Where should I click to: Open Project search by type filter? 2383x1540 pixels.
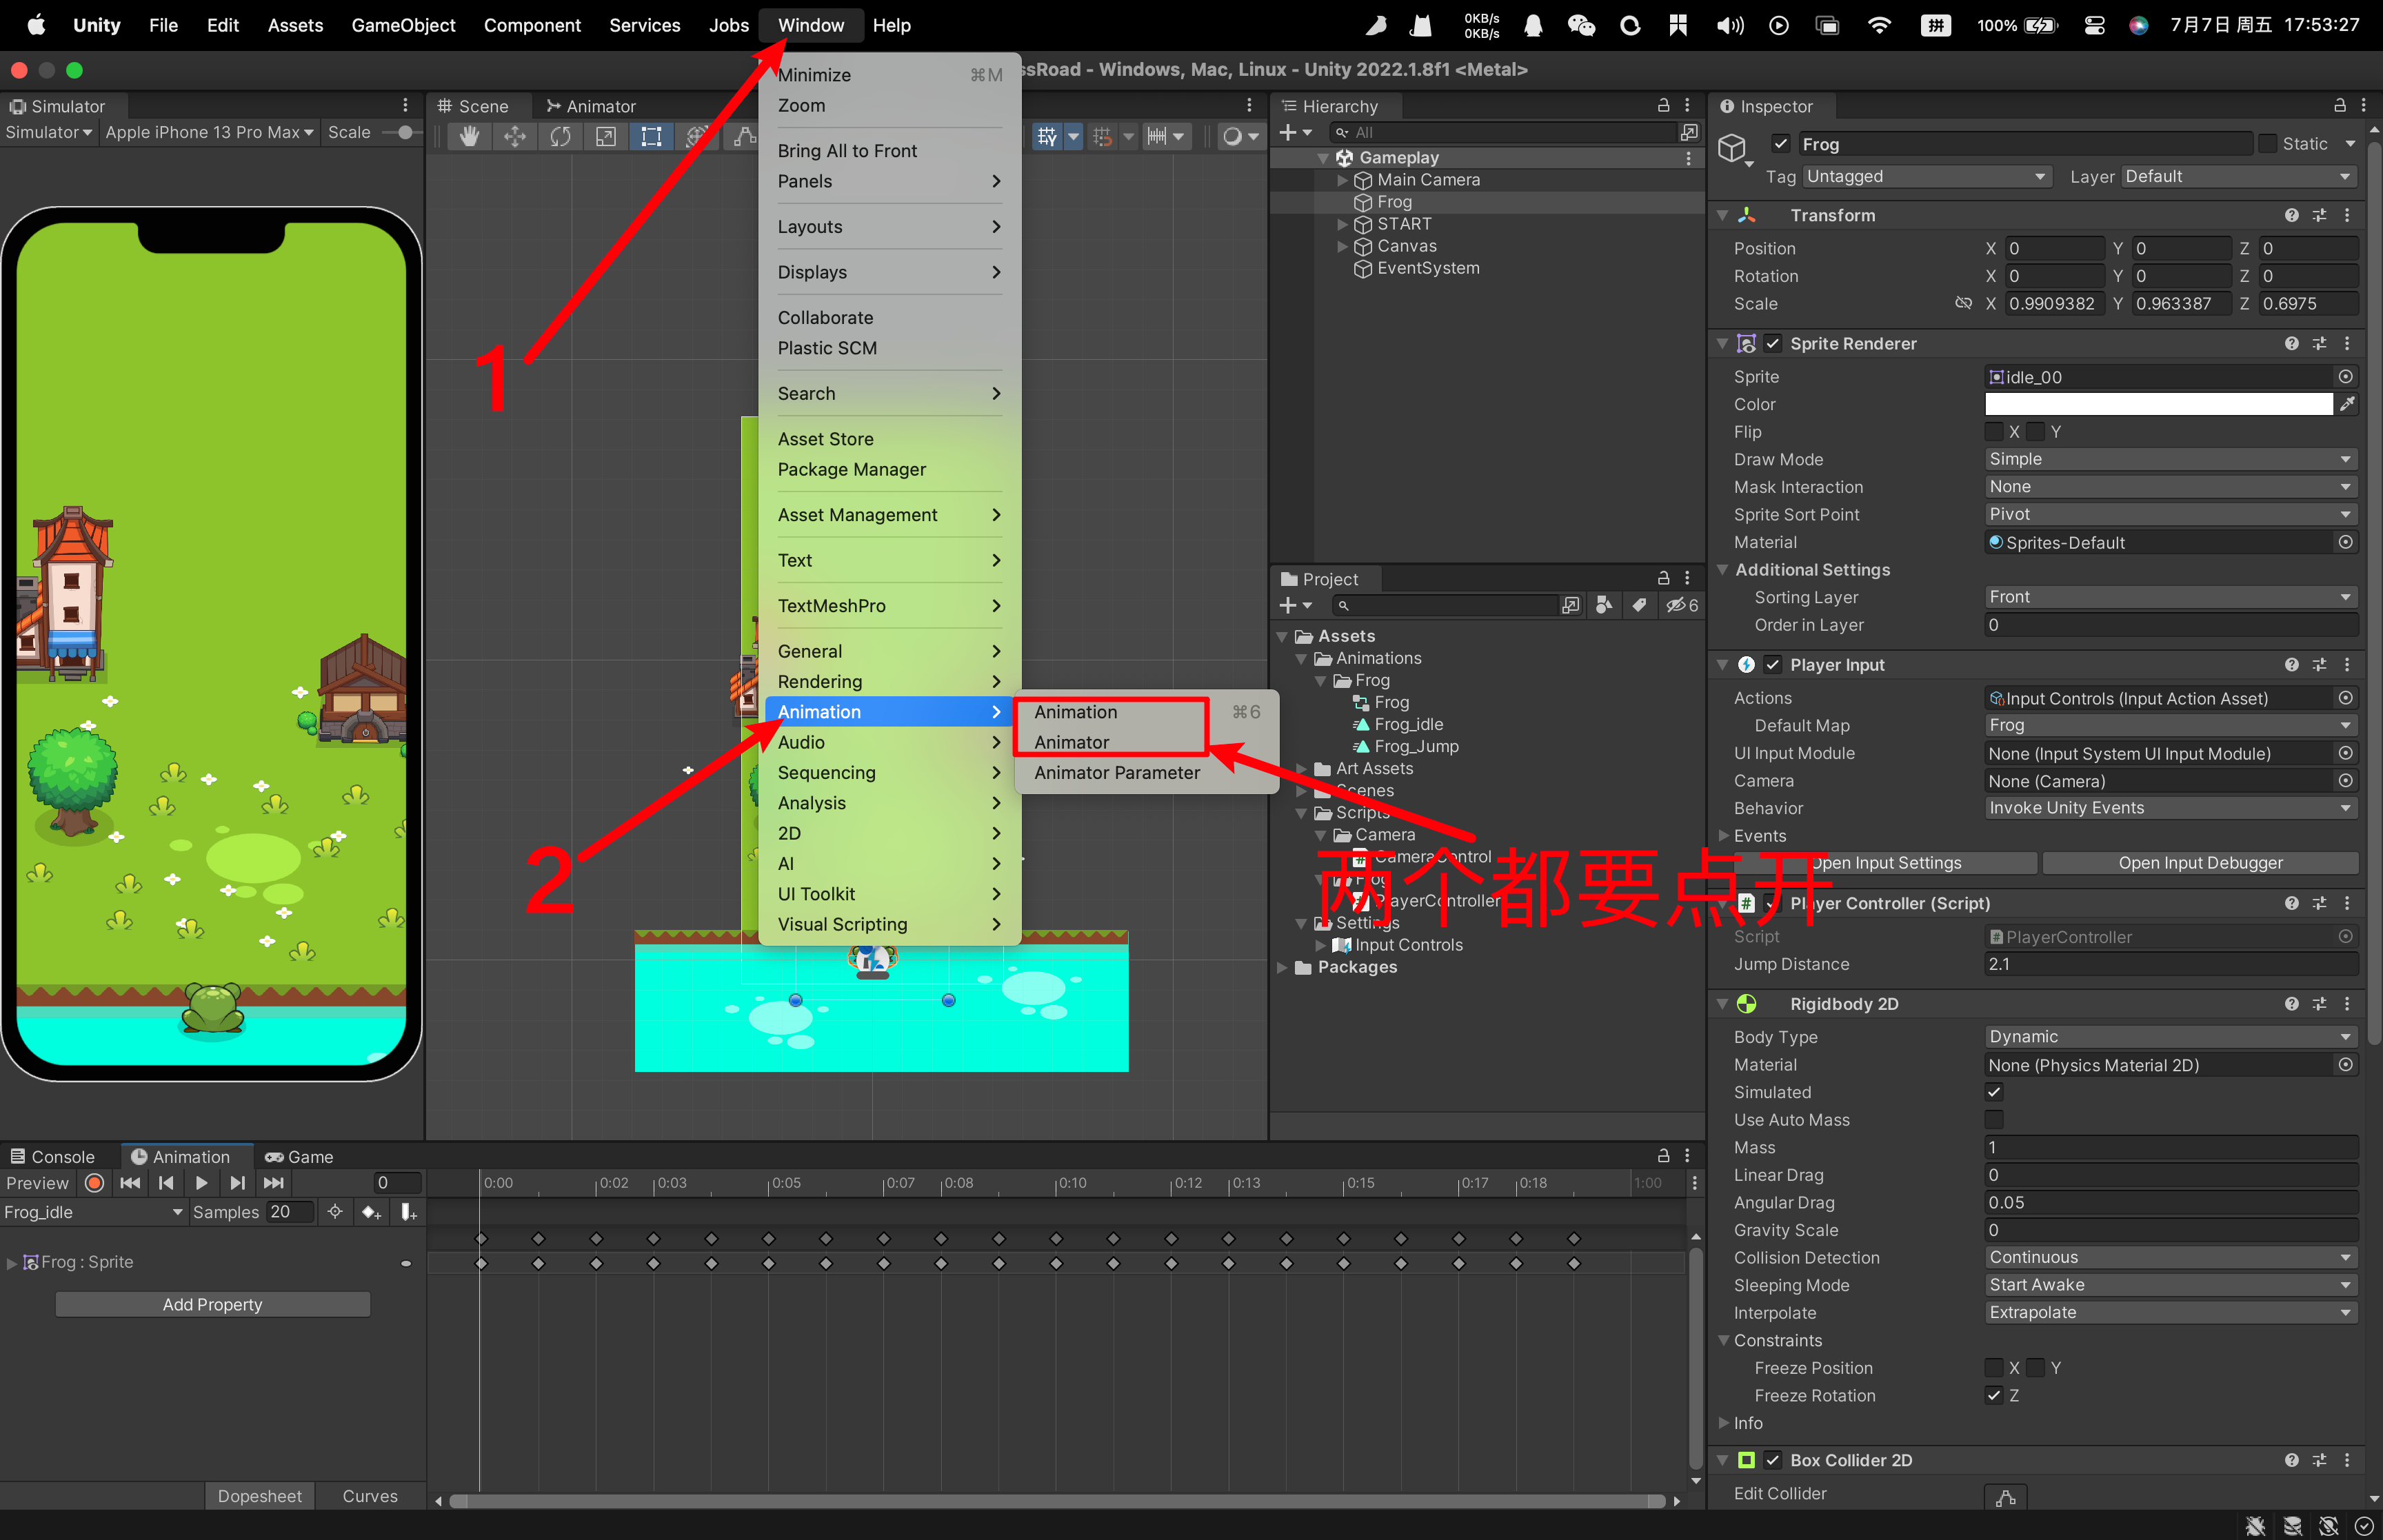pyautogui.click(x=1604, y=605)
